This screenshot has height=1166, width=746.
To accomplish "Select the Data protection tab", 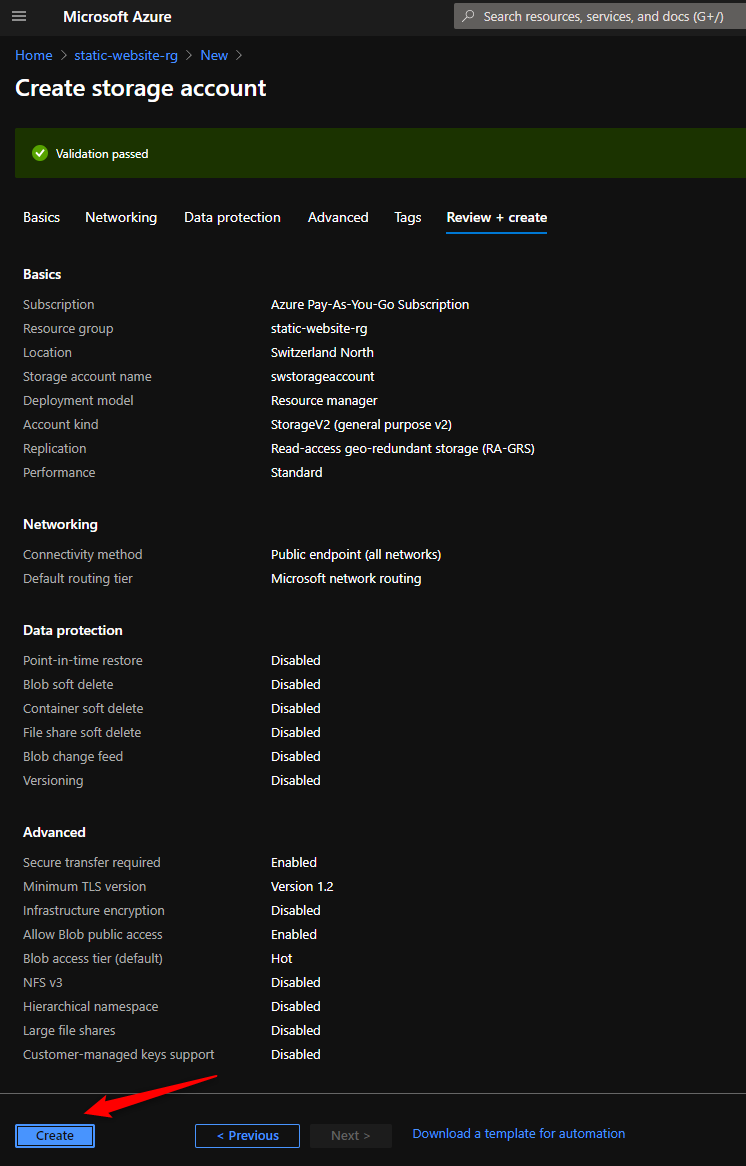I will (x=232, y=217).
